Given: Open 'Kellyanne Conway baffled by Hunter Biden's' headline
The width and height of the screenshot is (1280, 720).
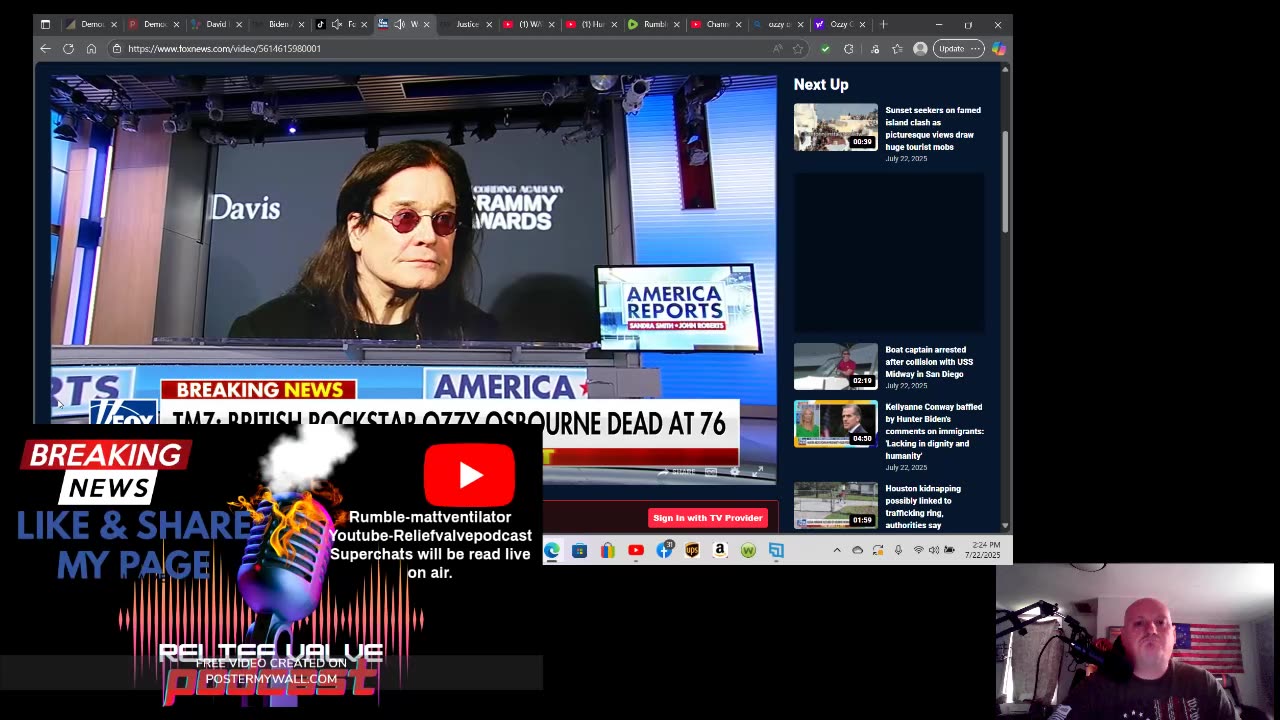Looking at the screenshot, I should [x=934, y=431].
